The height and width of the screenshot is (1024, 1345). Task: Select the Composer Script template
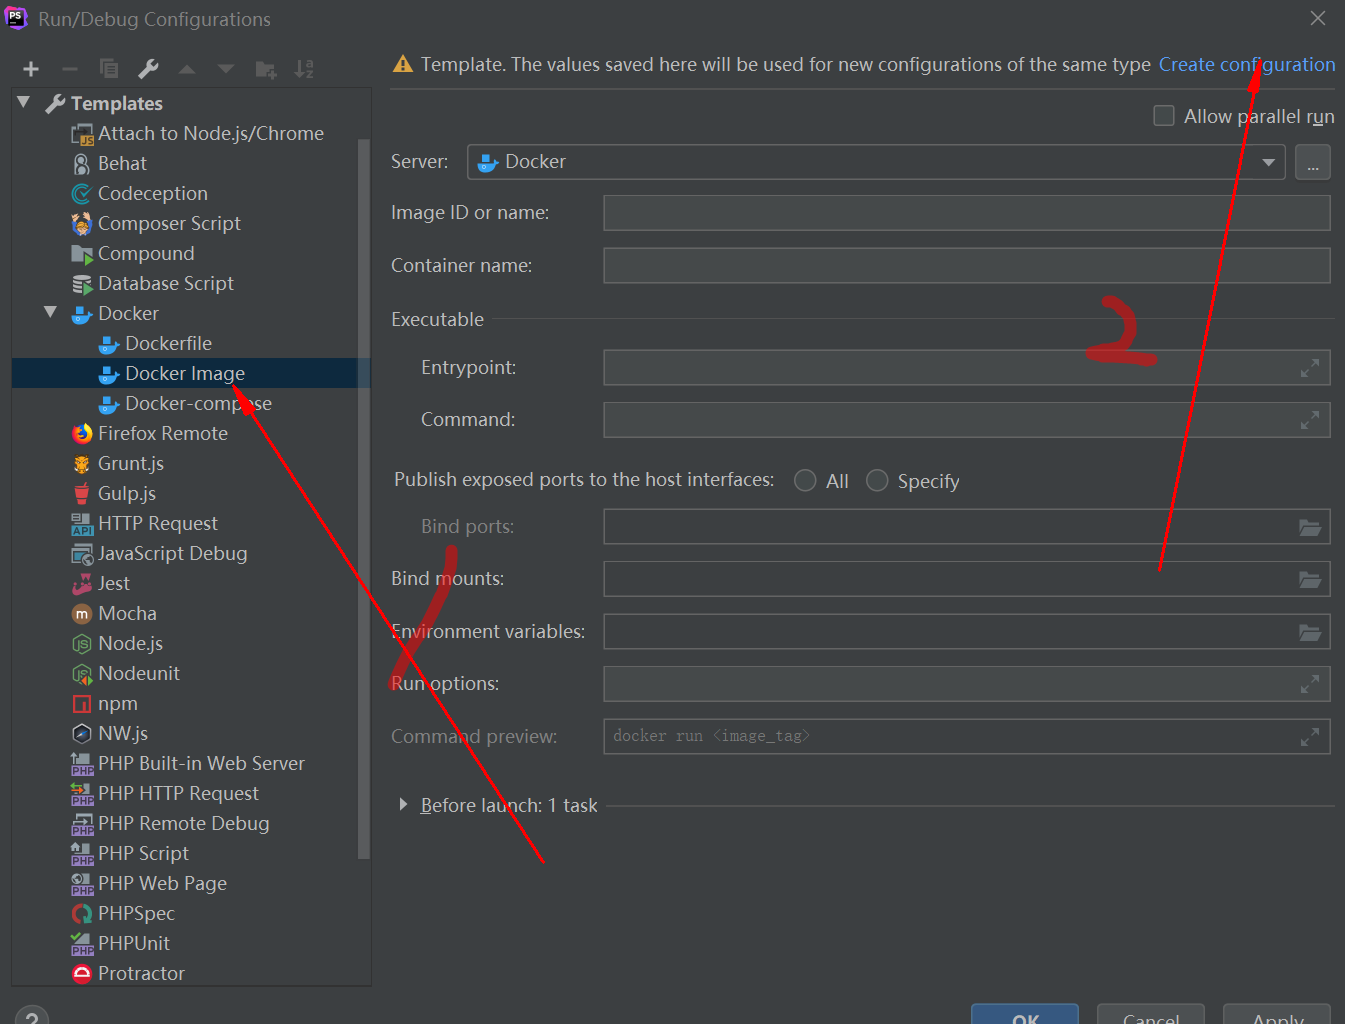(x=190, y=224)
